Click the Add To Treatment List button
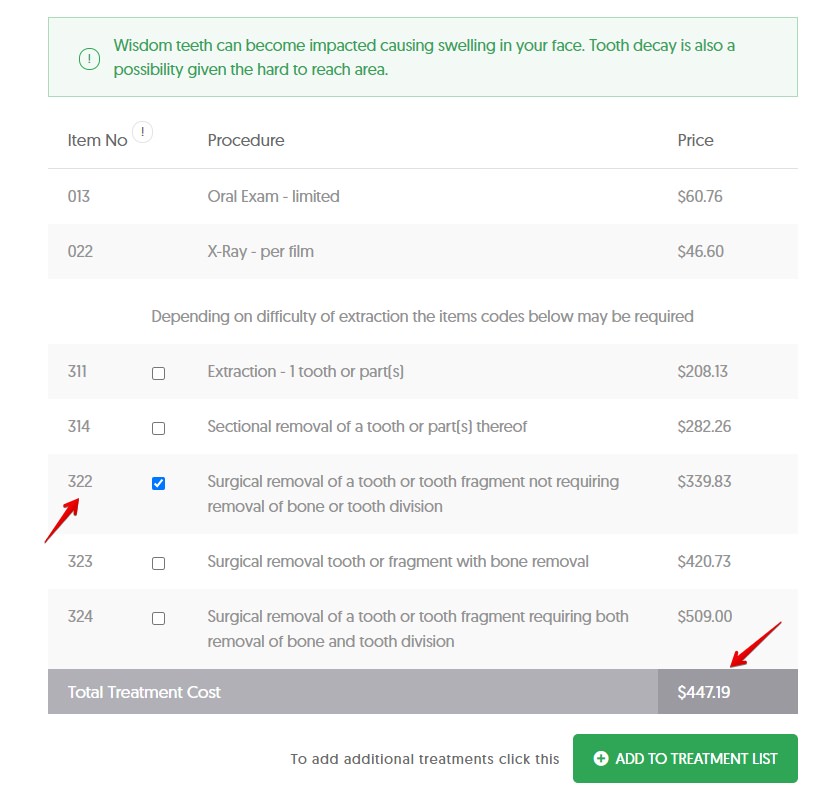This screenshot has height=808, width=820. coord(685,758)
